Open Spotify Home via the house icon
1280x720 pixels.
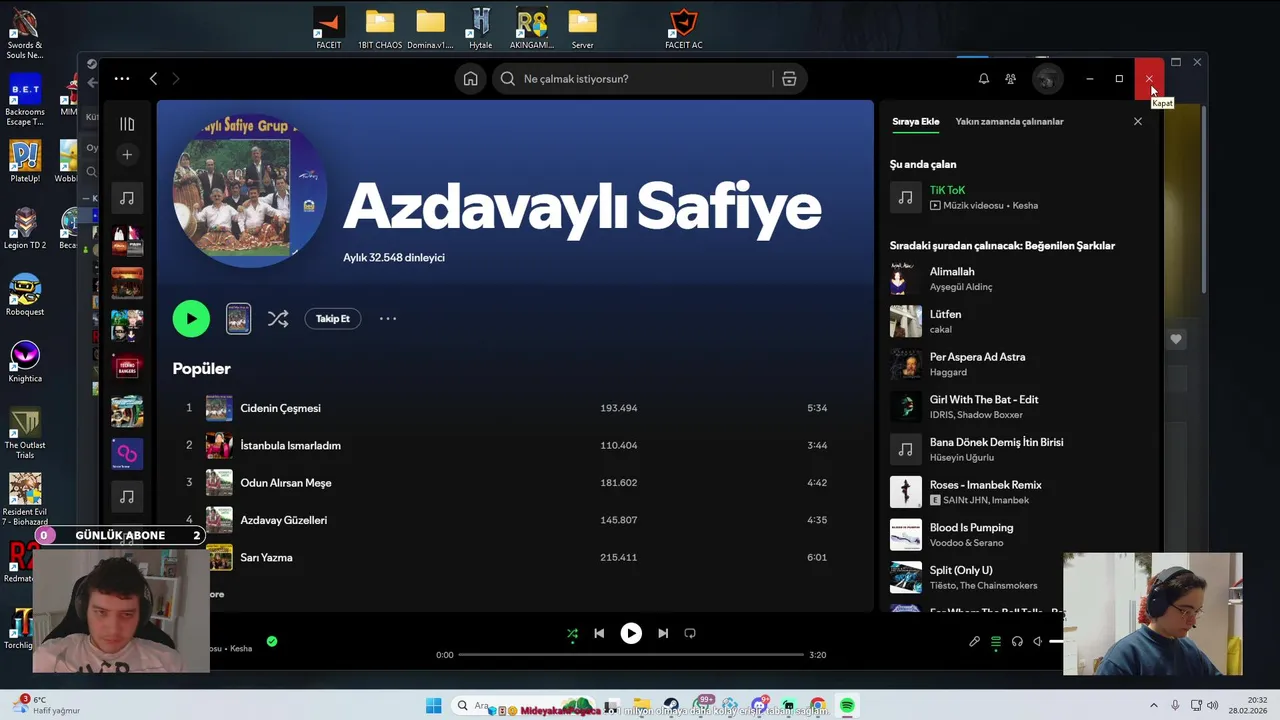click(x=470, y=79)
